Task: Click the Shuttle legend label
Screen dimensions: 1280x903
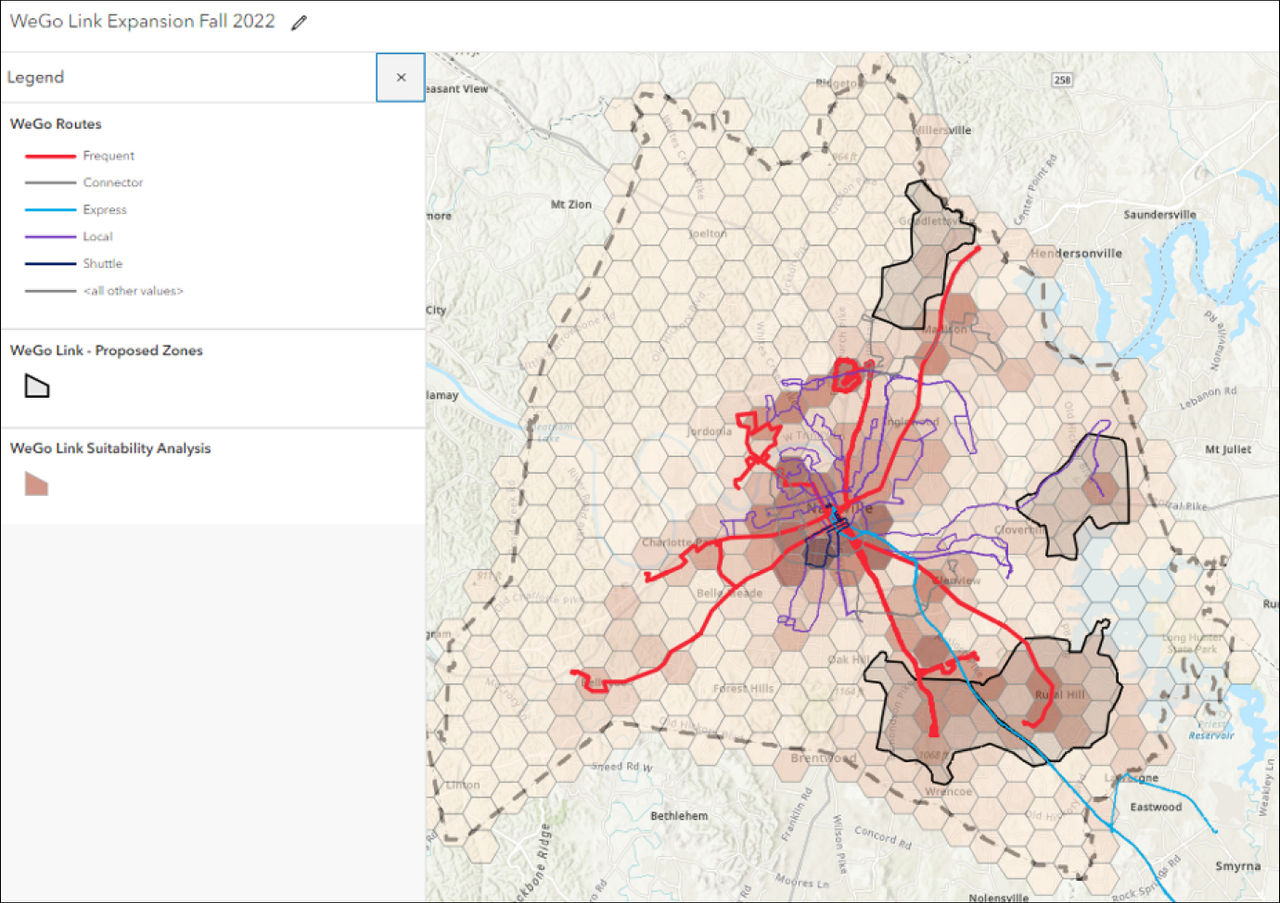Action: 103,264
